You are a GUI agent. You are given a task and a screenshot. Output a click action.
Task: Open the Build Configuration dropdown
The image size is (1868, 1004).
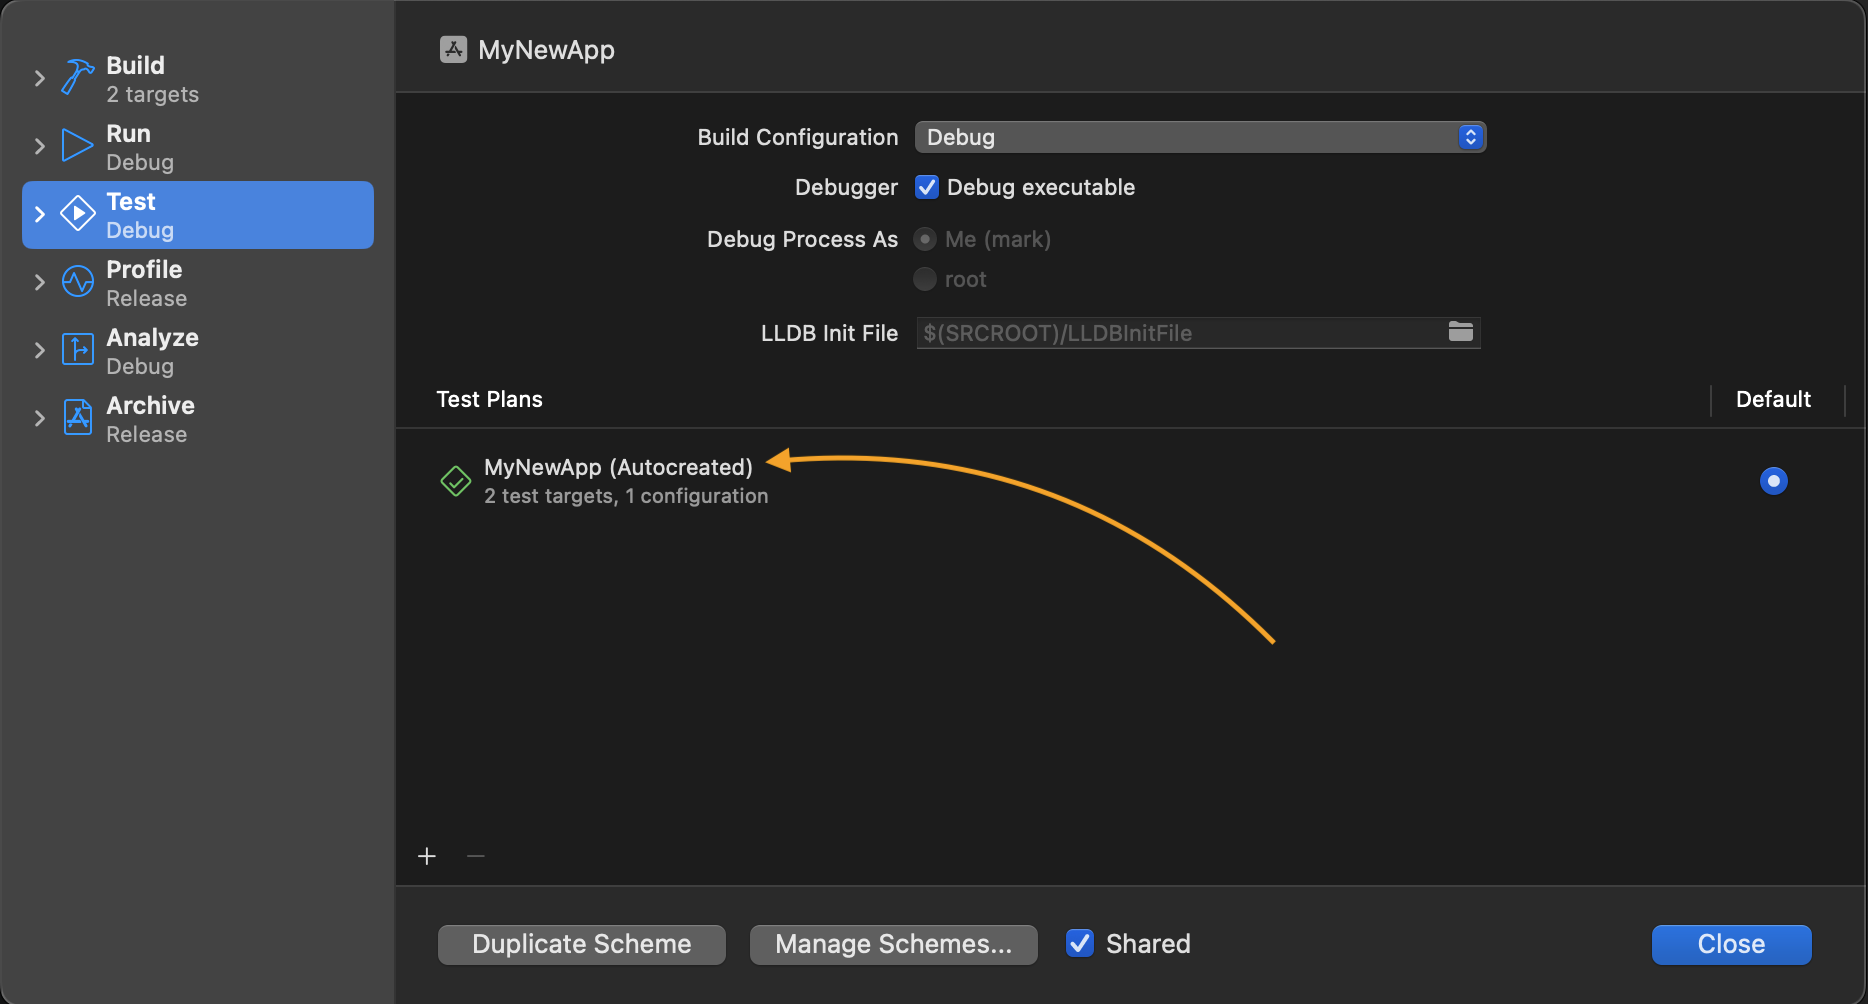coord(1199,137)
